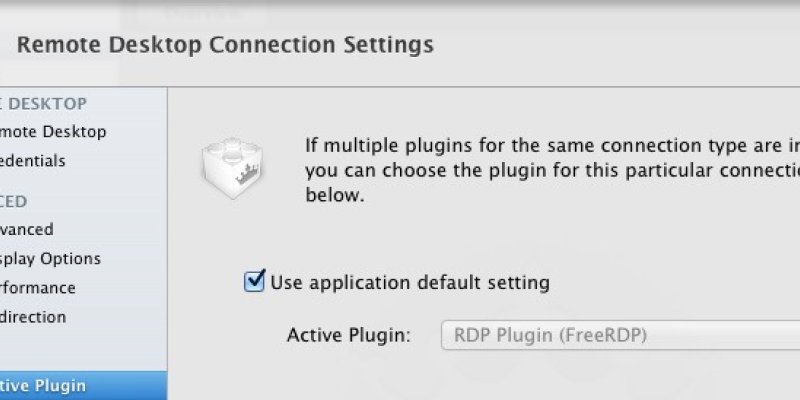Select the highlighted Active Plugin sidebar item
This screenshot has height=400, width=800.
coord(44,386)
